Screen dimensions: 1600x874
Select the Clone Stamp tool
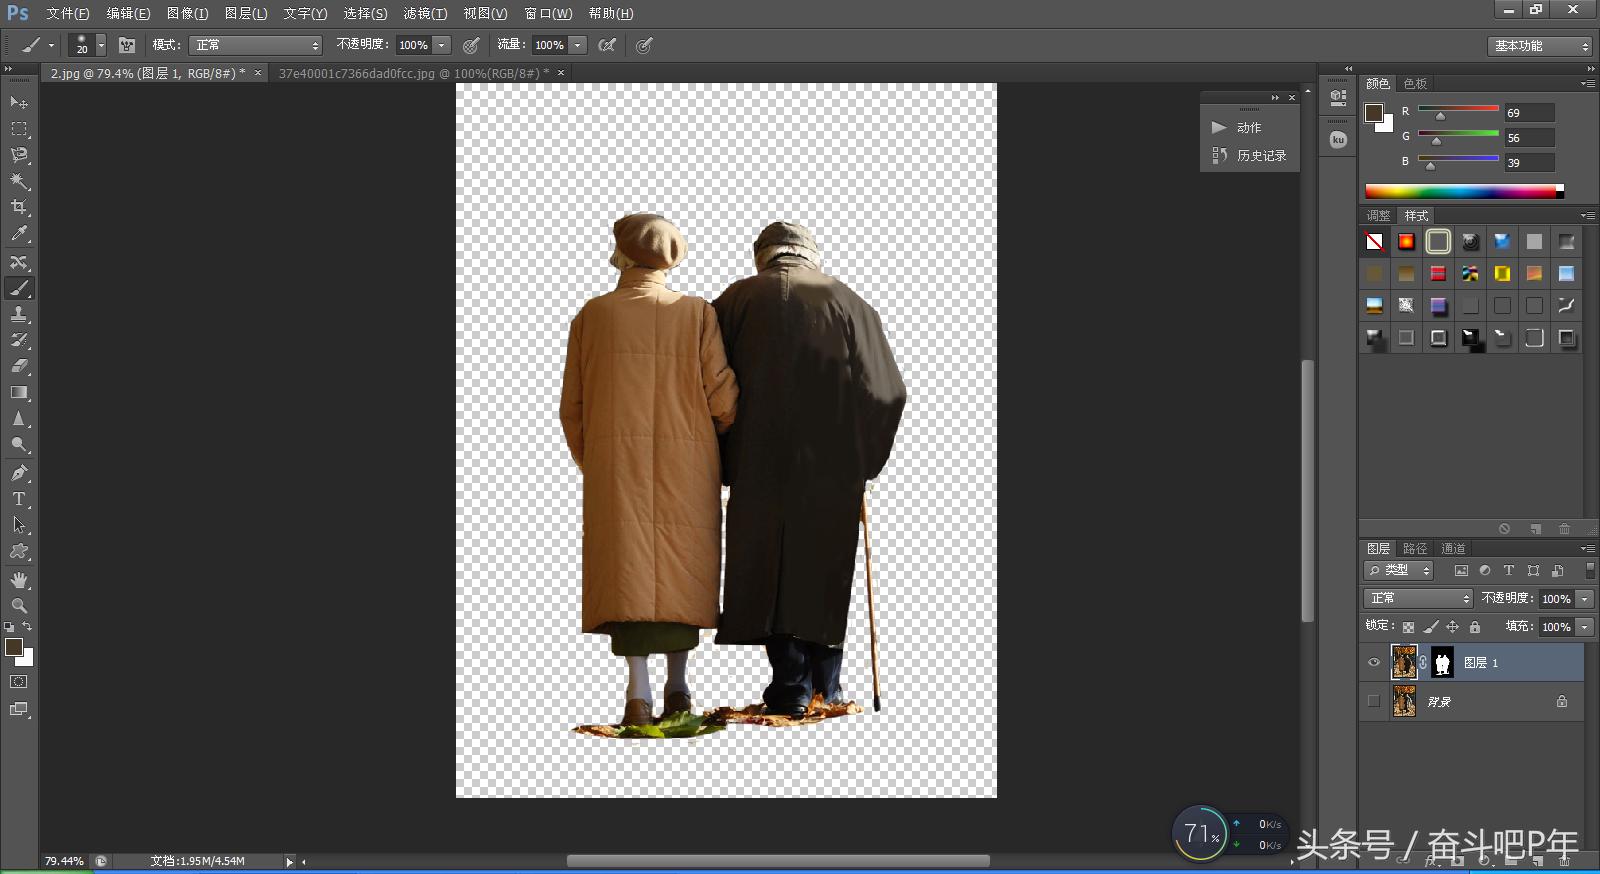pyautogui.click(x=19, y=314)
